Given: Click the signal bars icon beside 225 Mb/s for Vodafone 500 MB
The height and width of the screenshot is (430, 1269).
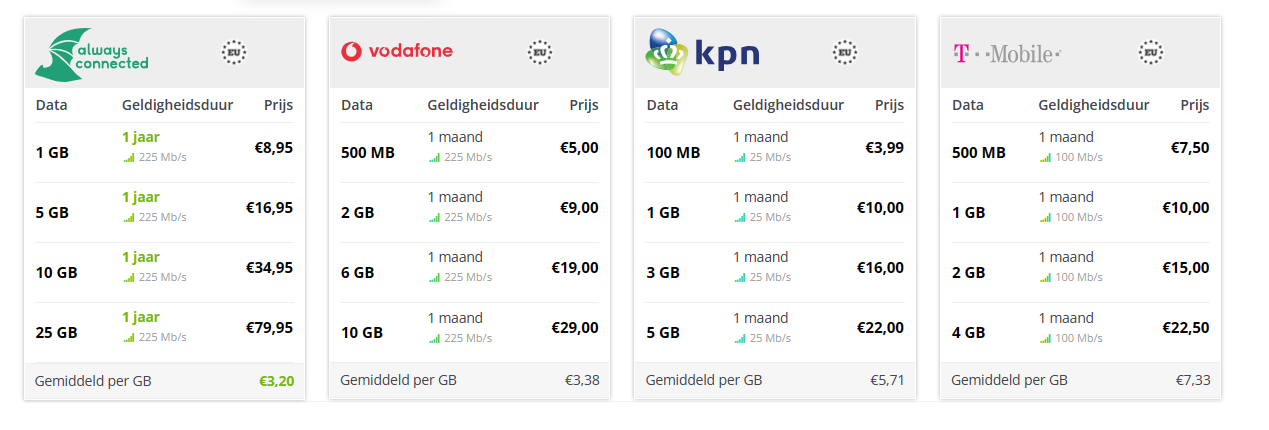Looking at the screenshot, I should click(x=434, y=157).
